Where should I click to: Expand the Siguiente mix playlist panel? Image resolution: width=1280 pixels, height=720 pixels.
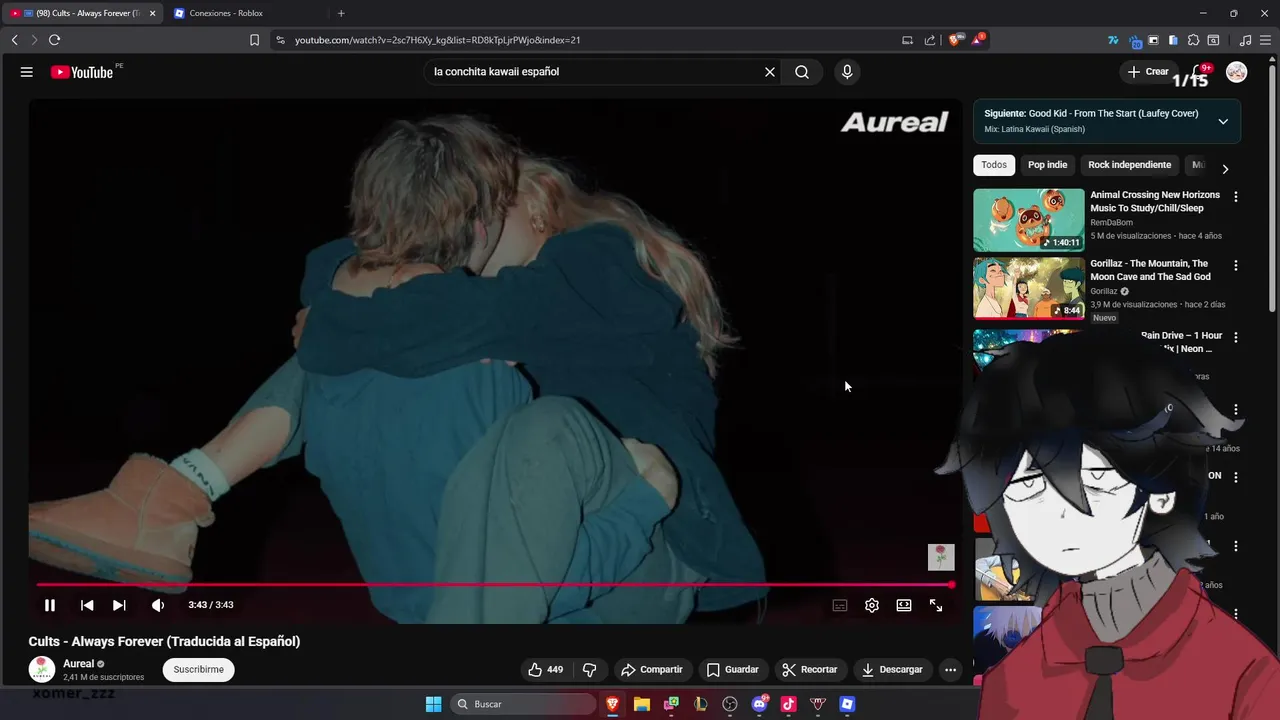[1223, 121]
